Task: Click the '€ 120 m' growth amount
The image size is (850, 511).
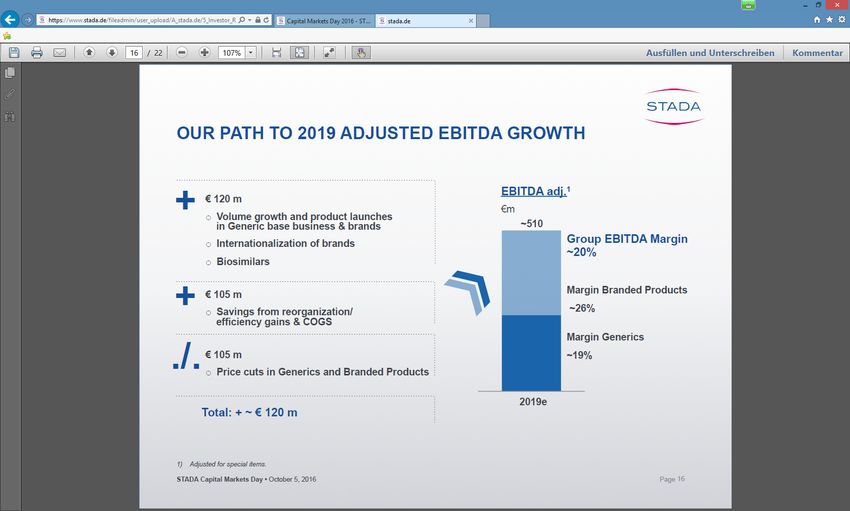Action: (x=223, y=199)
